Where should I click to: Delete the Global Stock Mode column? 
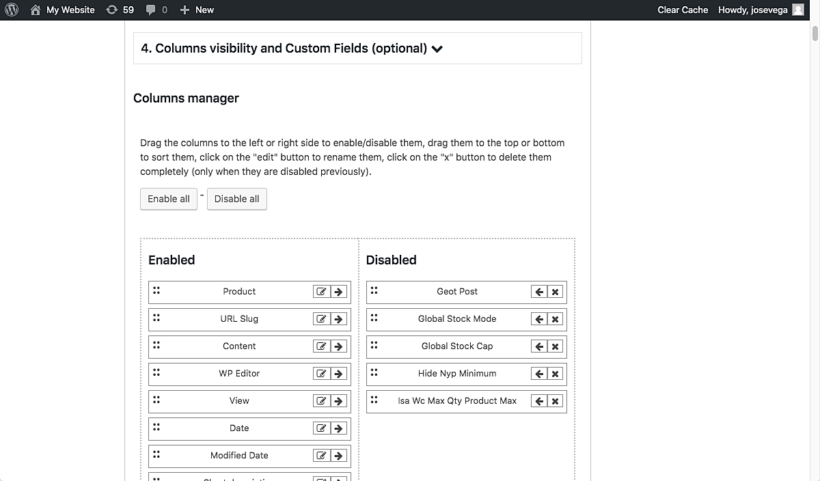pos(555,319)
